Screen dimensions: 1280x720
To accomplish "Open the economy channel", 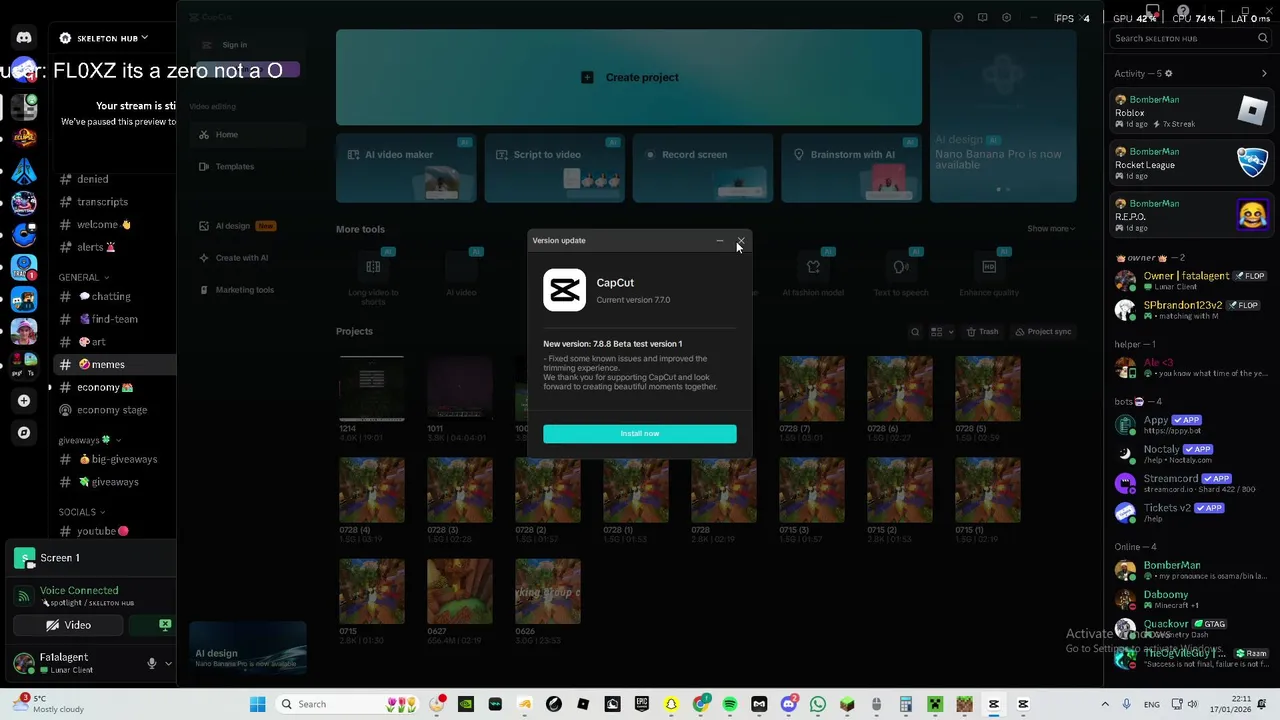I will (x=105, y=387).
